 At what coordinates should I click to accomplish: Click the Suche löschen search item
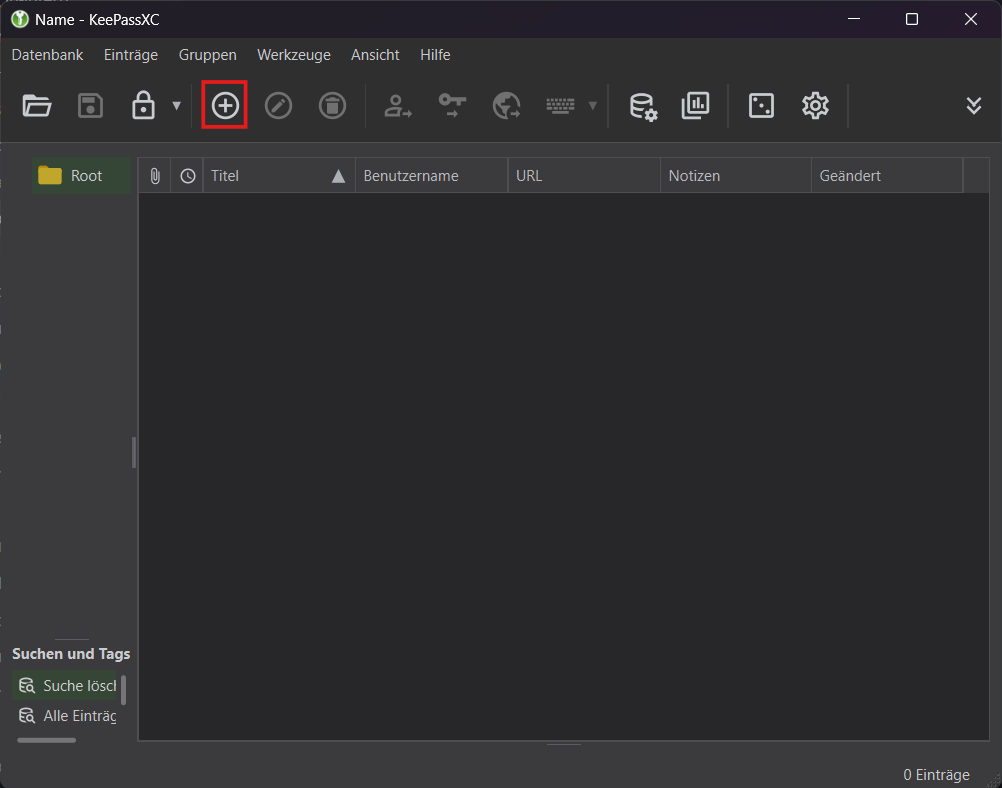click(x=68, y=686)
